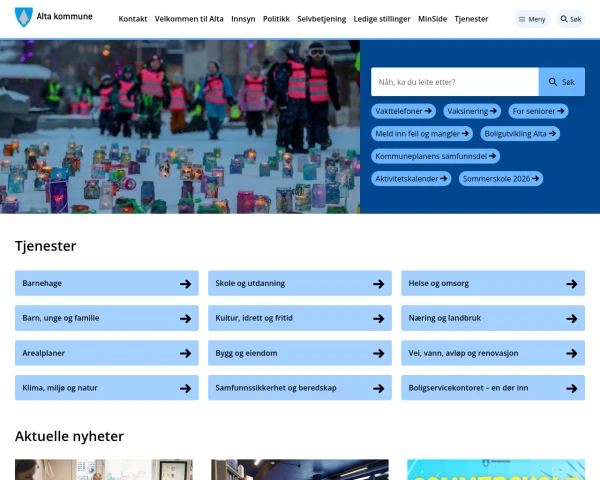This screenshot has width=600, height=480.
Task: Open the Skole og utdanning label
Action: (x=250, y=283)
